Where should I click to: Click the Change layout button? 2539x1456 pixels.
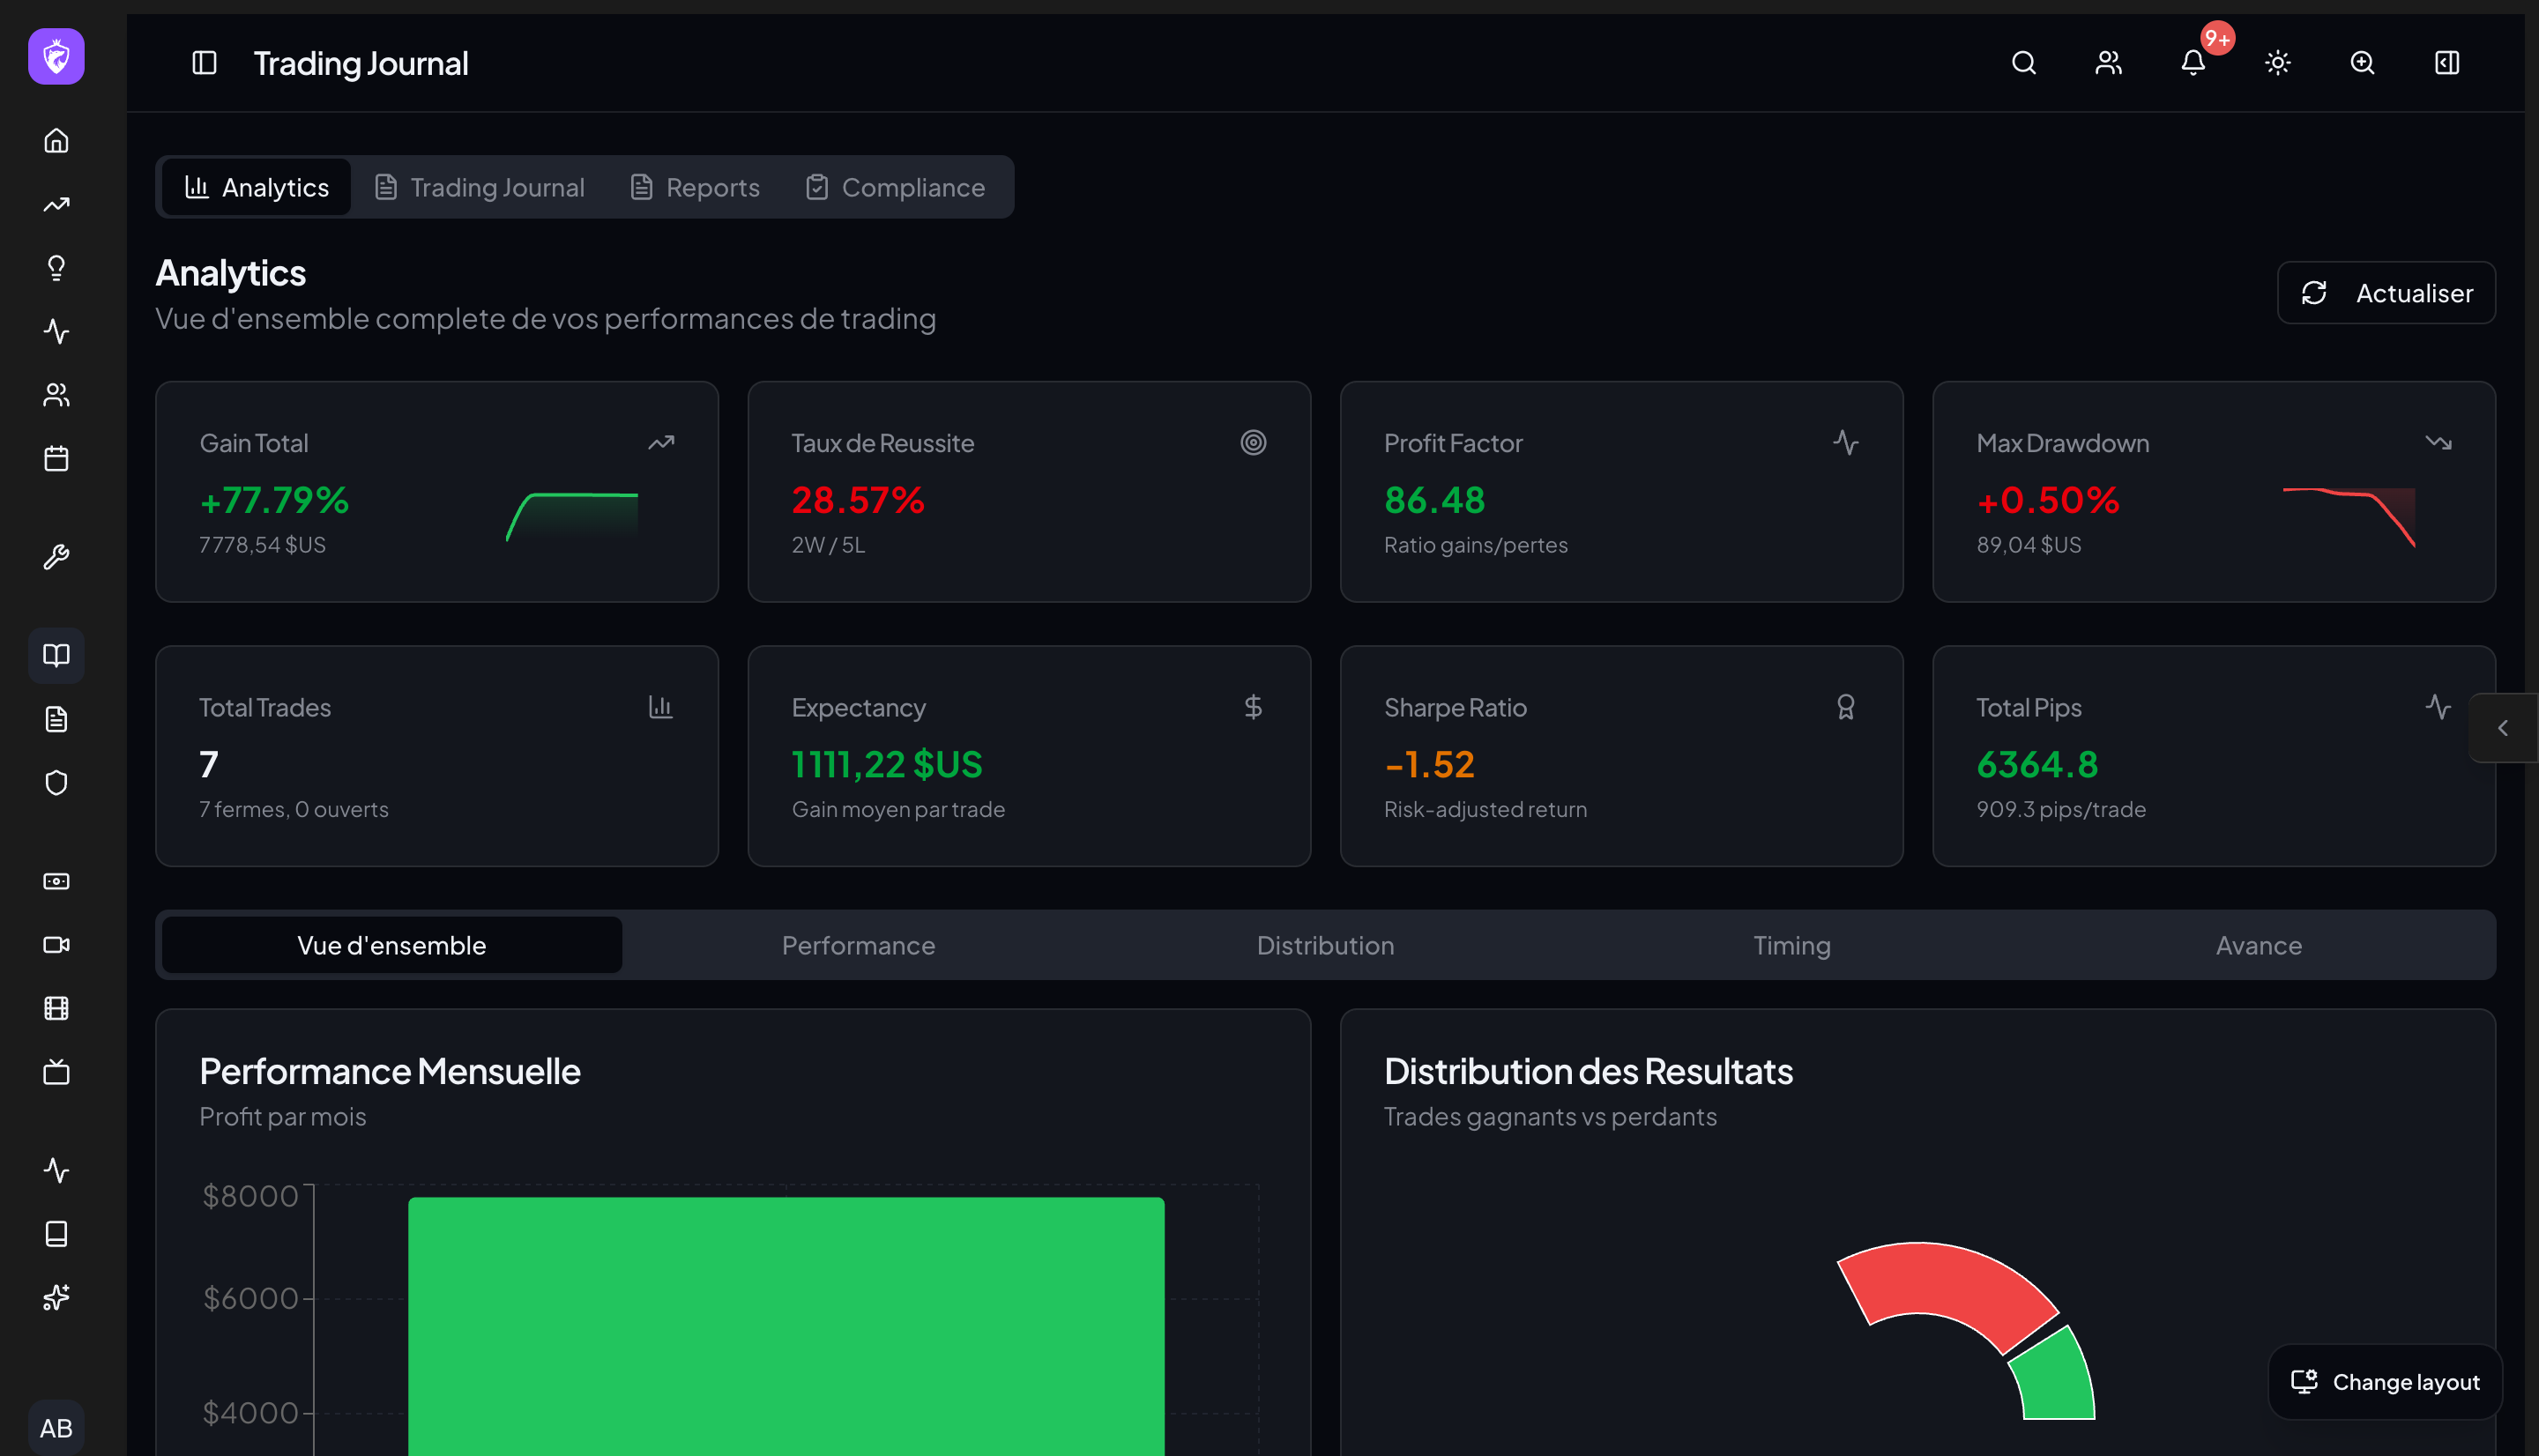pyautogui.click(x=2385, y=1382)
